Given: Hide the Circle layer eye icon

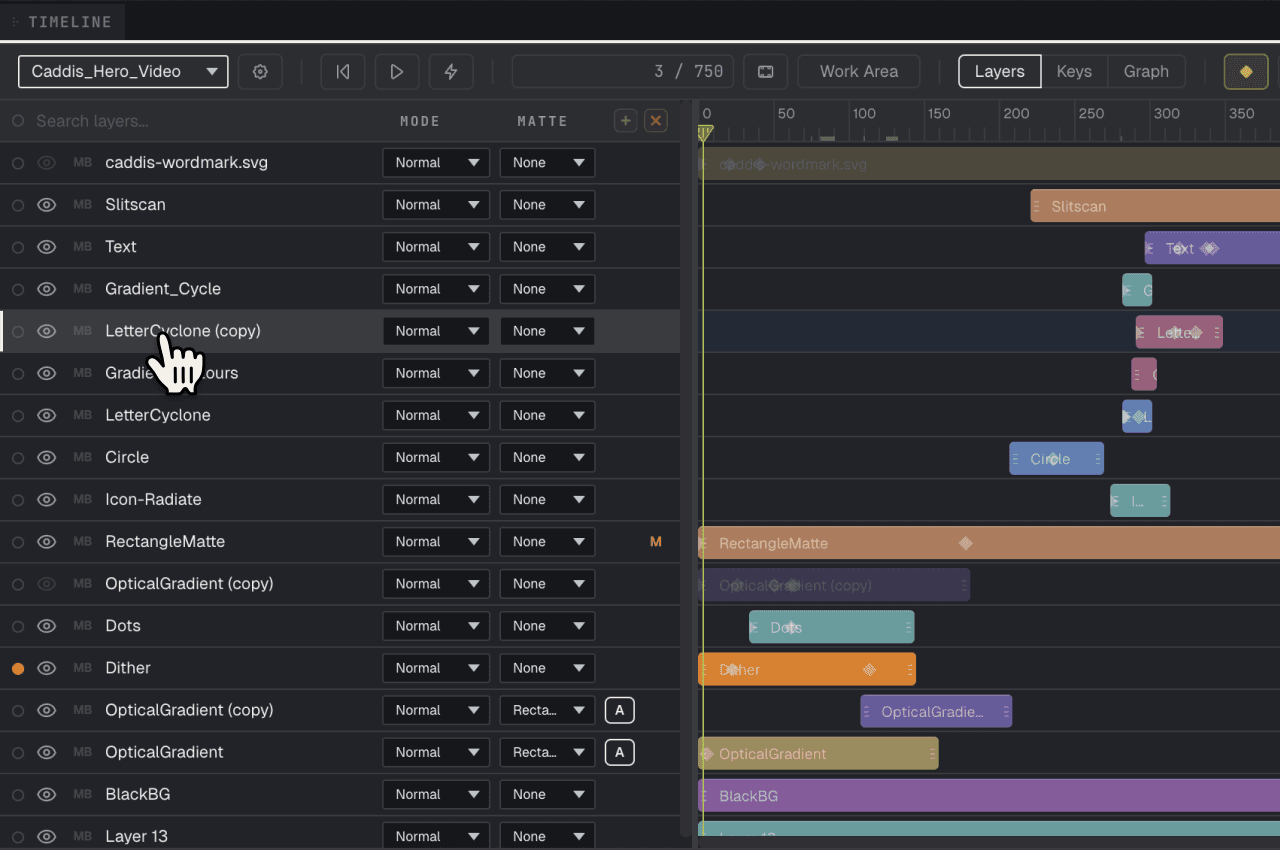Looking at the screenshot, I should 46,457.
